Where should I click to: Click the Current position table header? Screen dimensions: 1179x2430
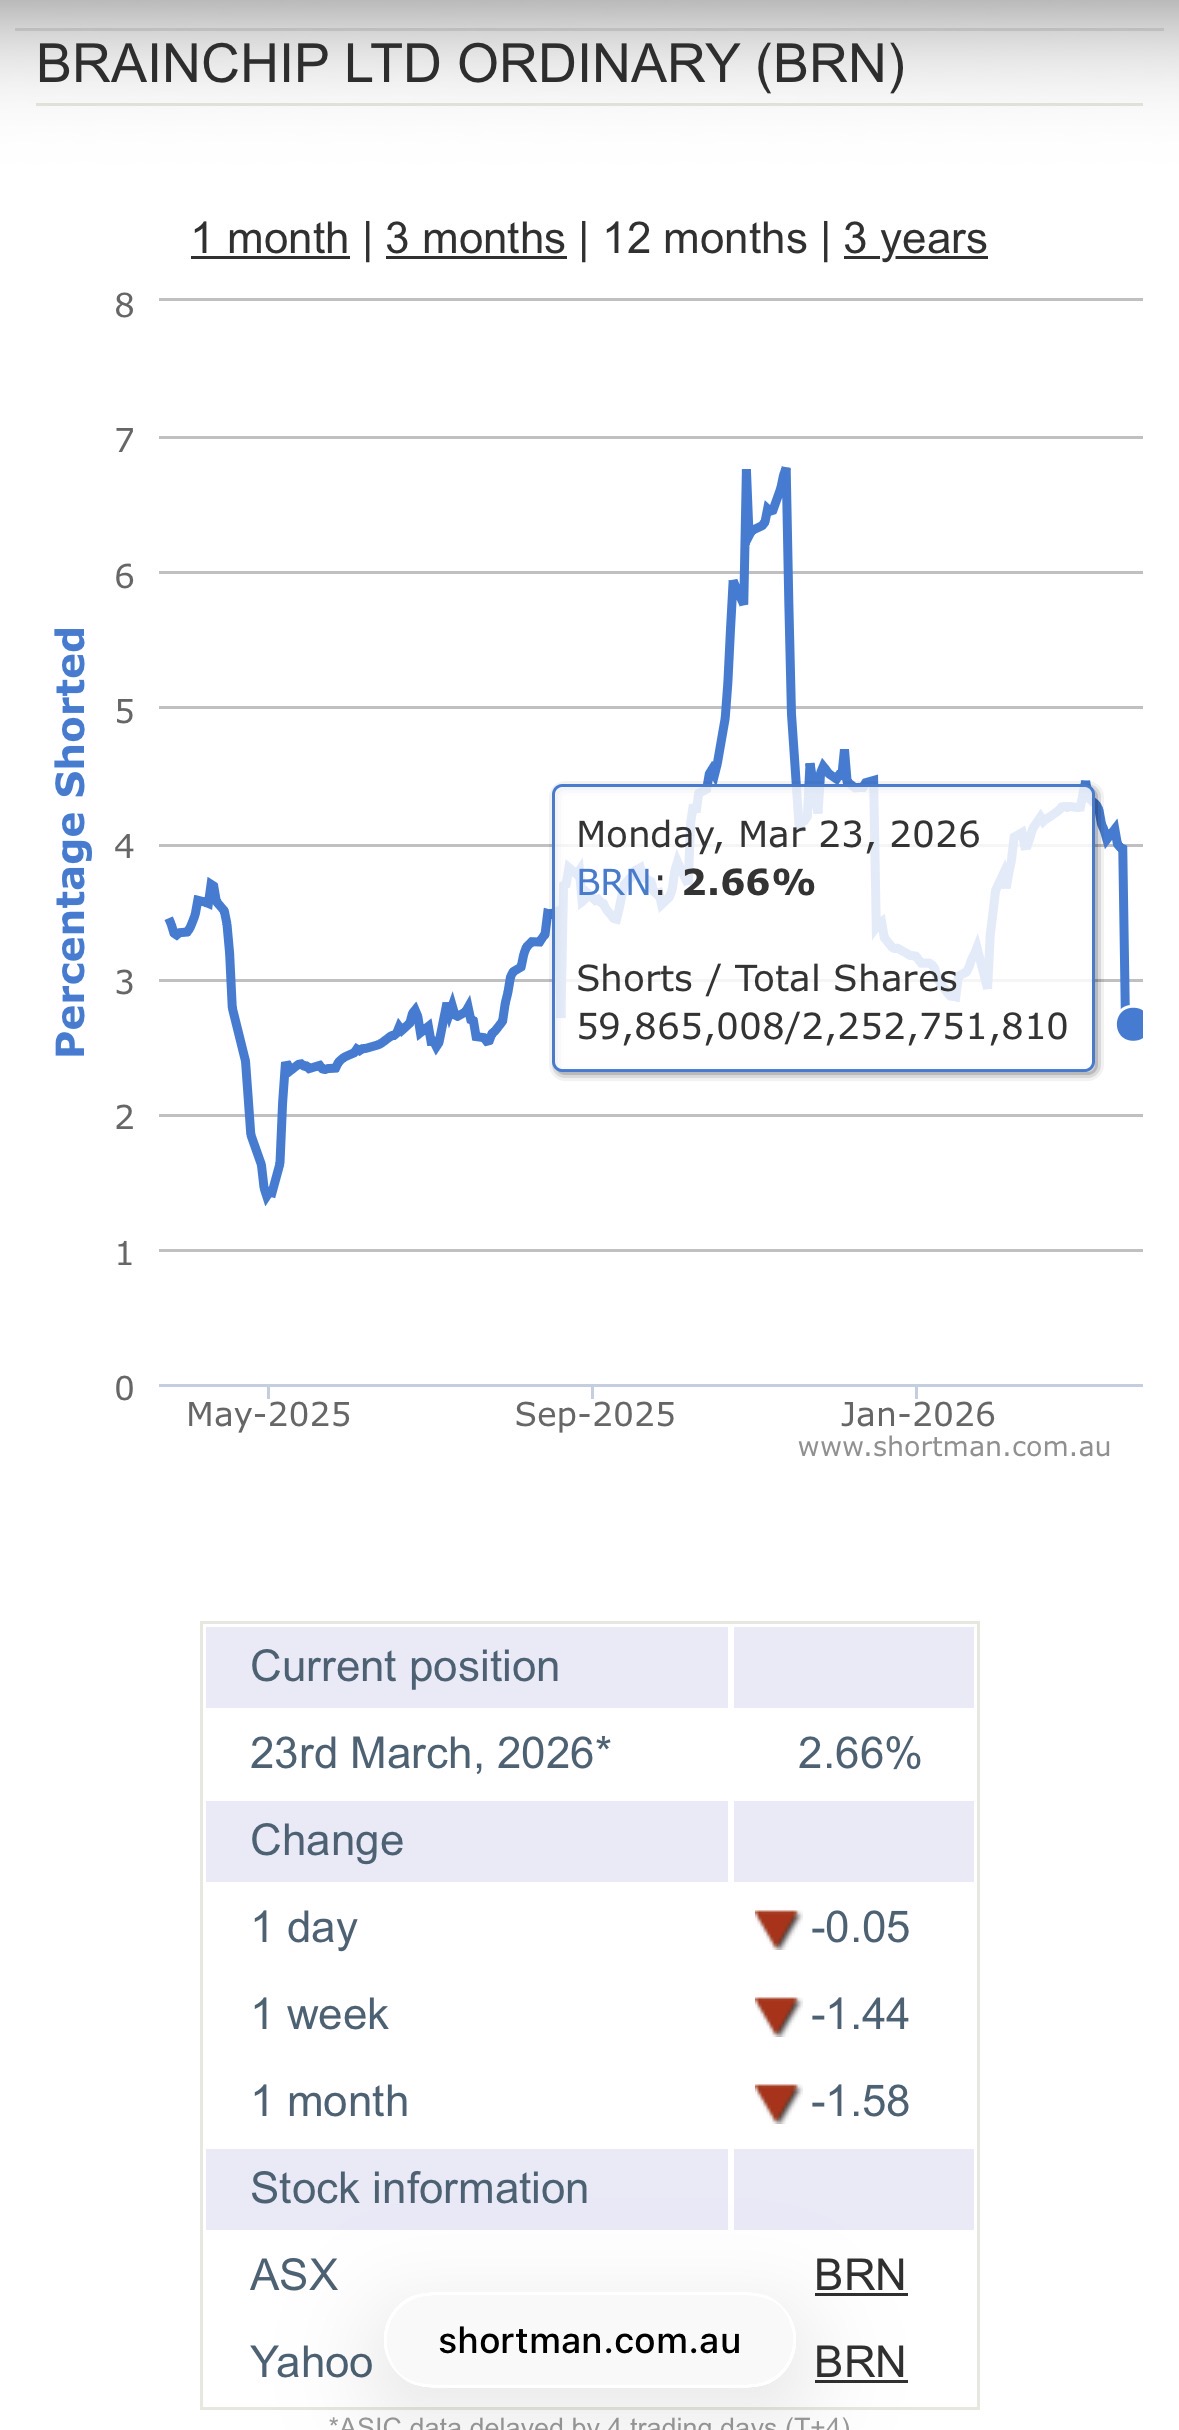[x=405, y=1667]
